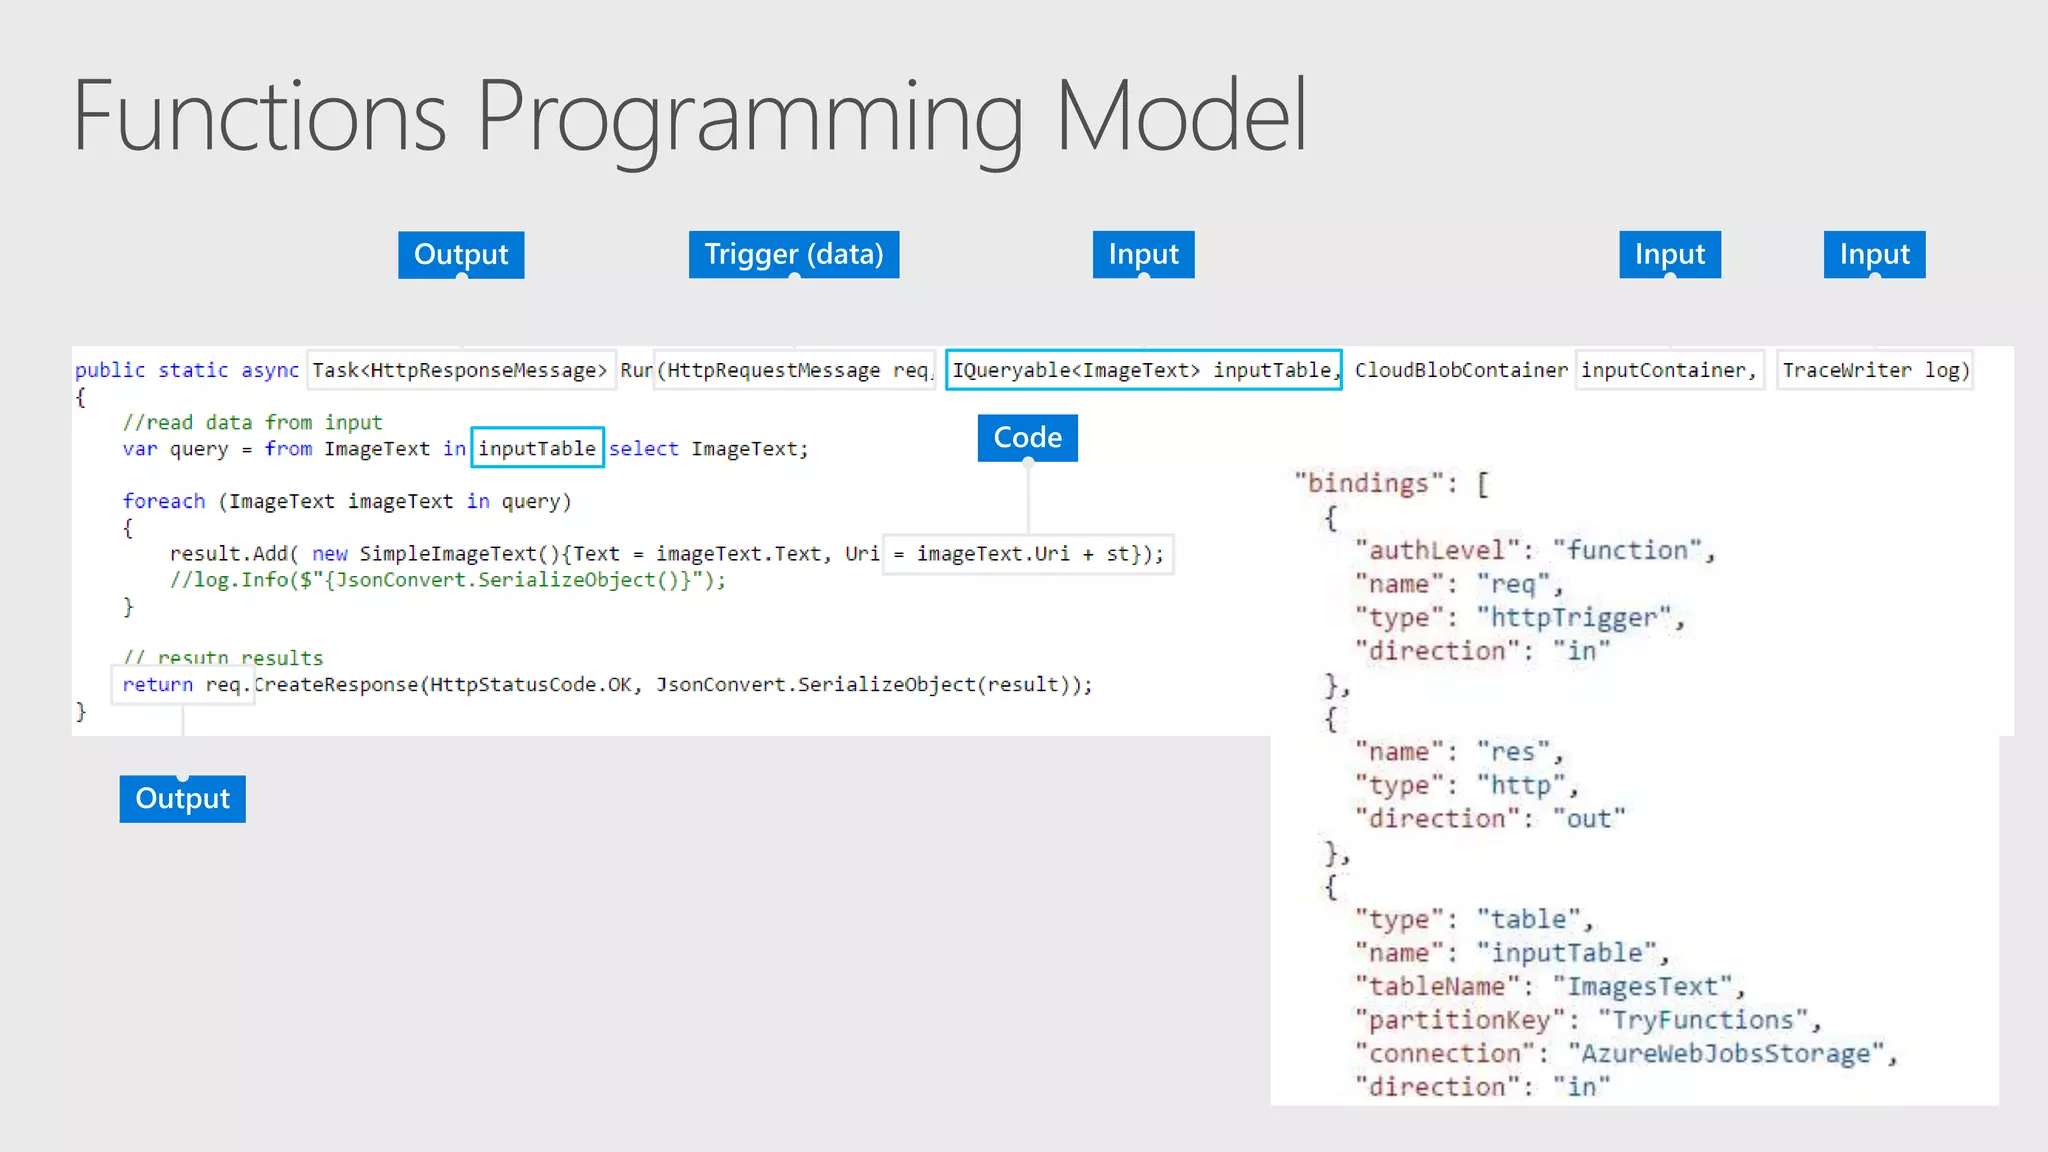This screenshot has width=2048, height=1152.
Task: Click the Task<HttpResponseMessage> return type box
Action: [459, 370]
